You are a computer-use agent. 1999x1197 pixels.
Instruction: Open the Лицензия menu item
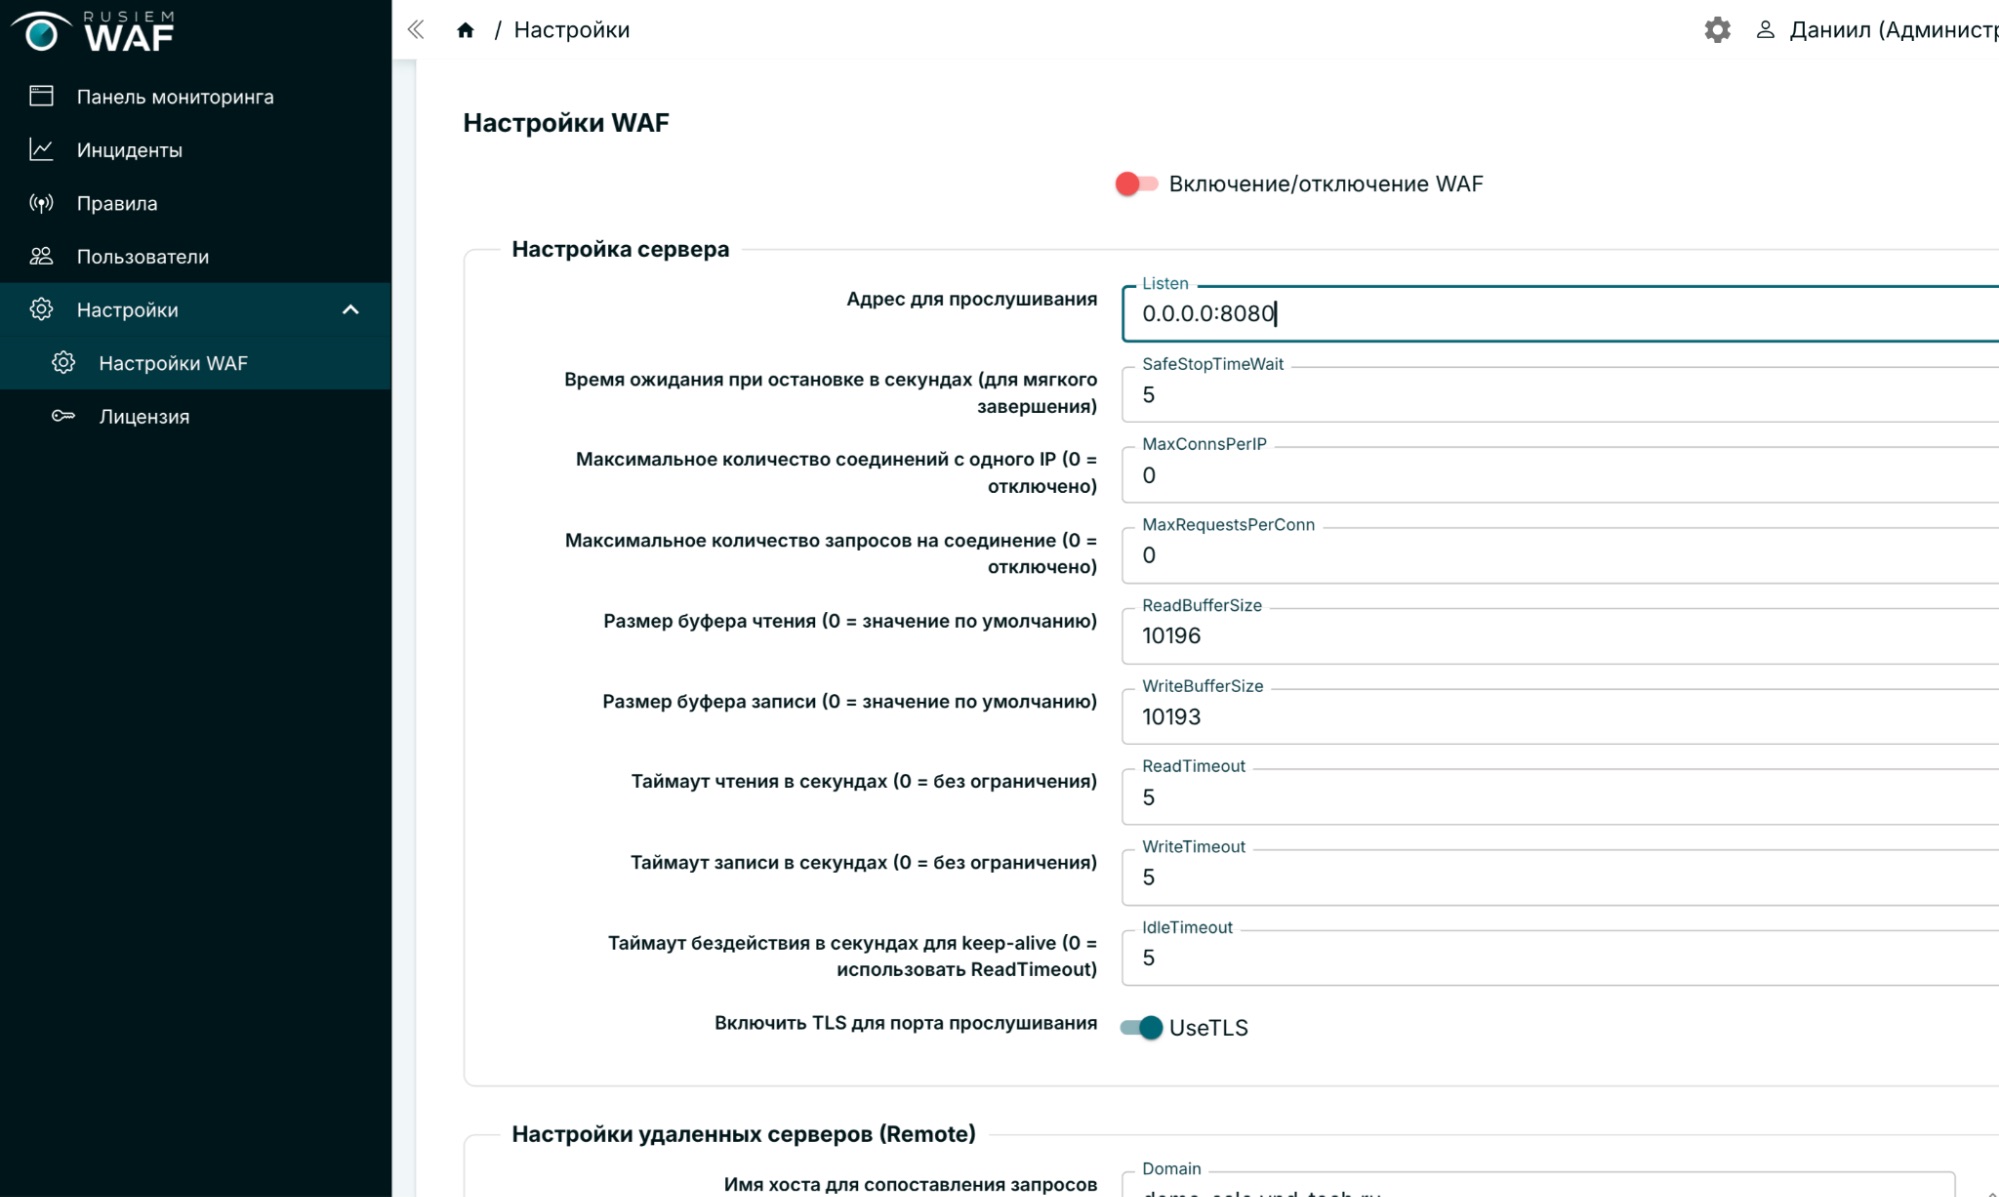click(144, 416)
